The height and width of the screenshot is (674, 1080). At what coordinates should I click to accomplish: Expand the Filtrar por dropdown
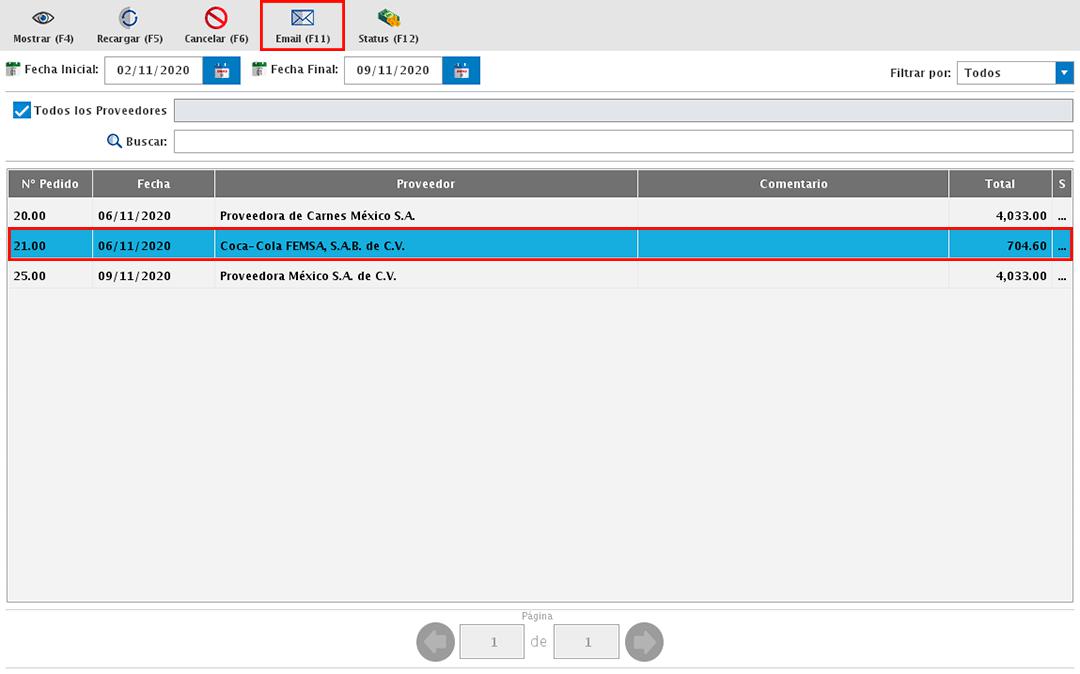coord(1064,73)
